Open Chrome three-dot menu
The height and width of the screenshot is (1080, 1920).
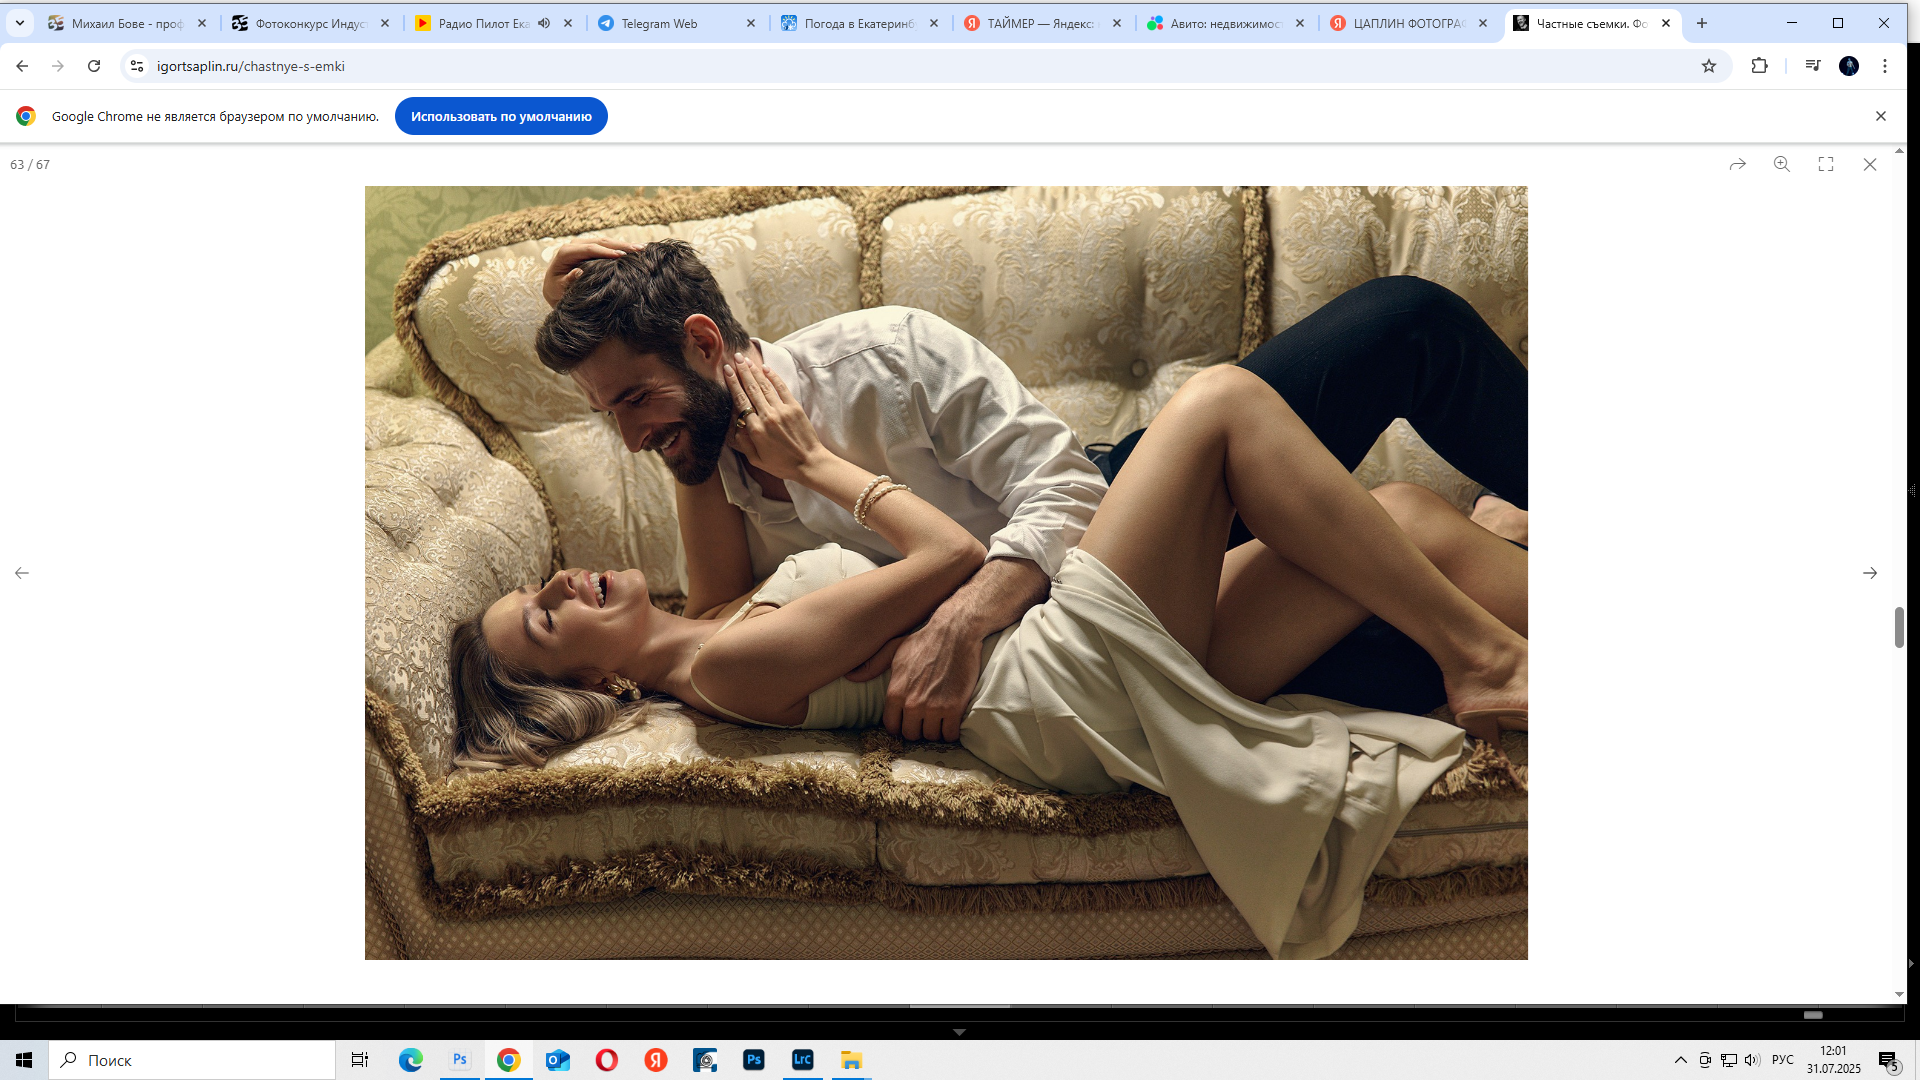[x=1885, y=66]
